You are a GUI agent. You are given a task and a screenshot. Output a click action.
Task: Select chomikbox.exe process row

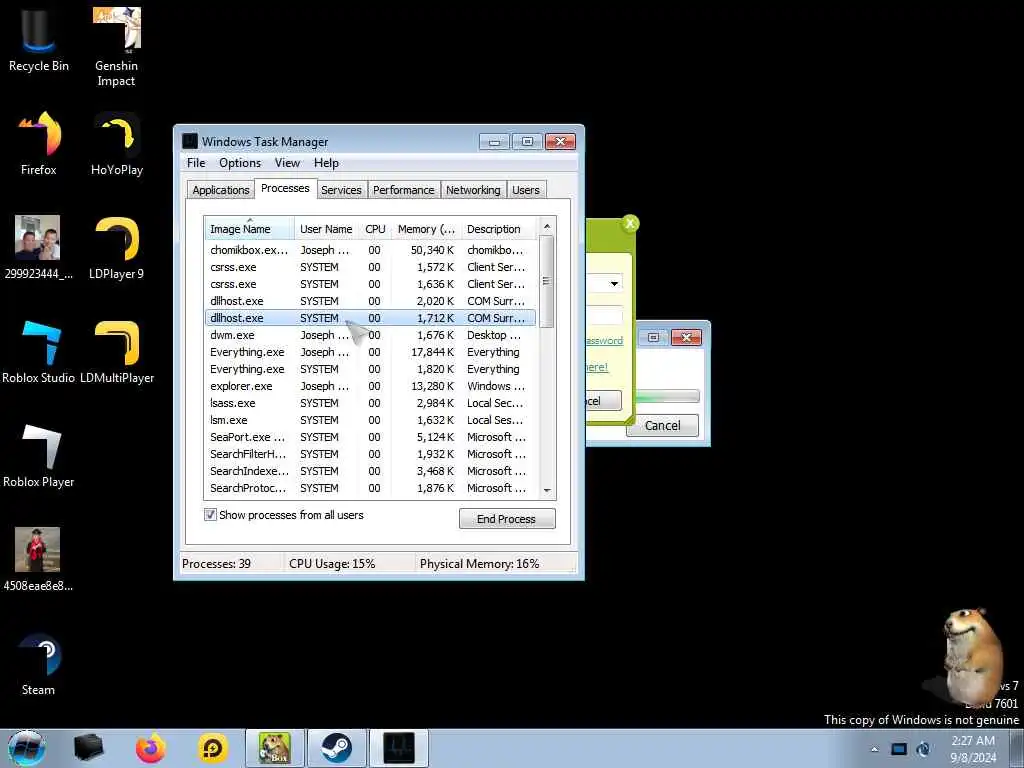[370, 250]
